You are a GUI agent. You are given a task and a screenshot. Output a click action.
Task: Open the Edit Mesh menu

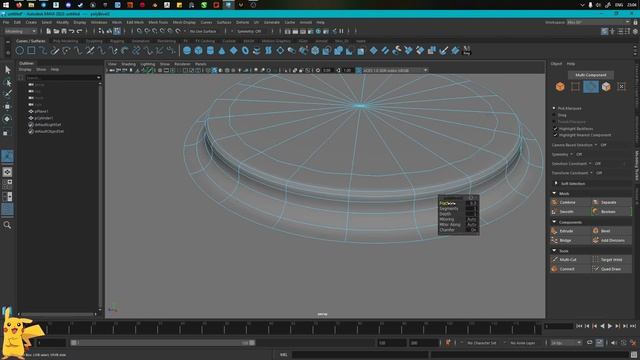[135, 22]
